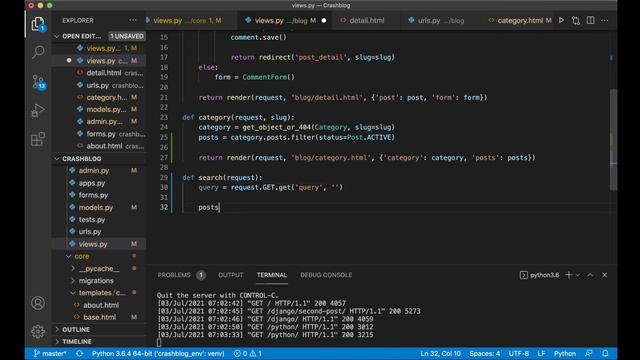640x360 pixels.
Task: Open the Search view in activity bar
Action: click(x=38, y=52)
